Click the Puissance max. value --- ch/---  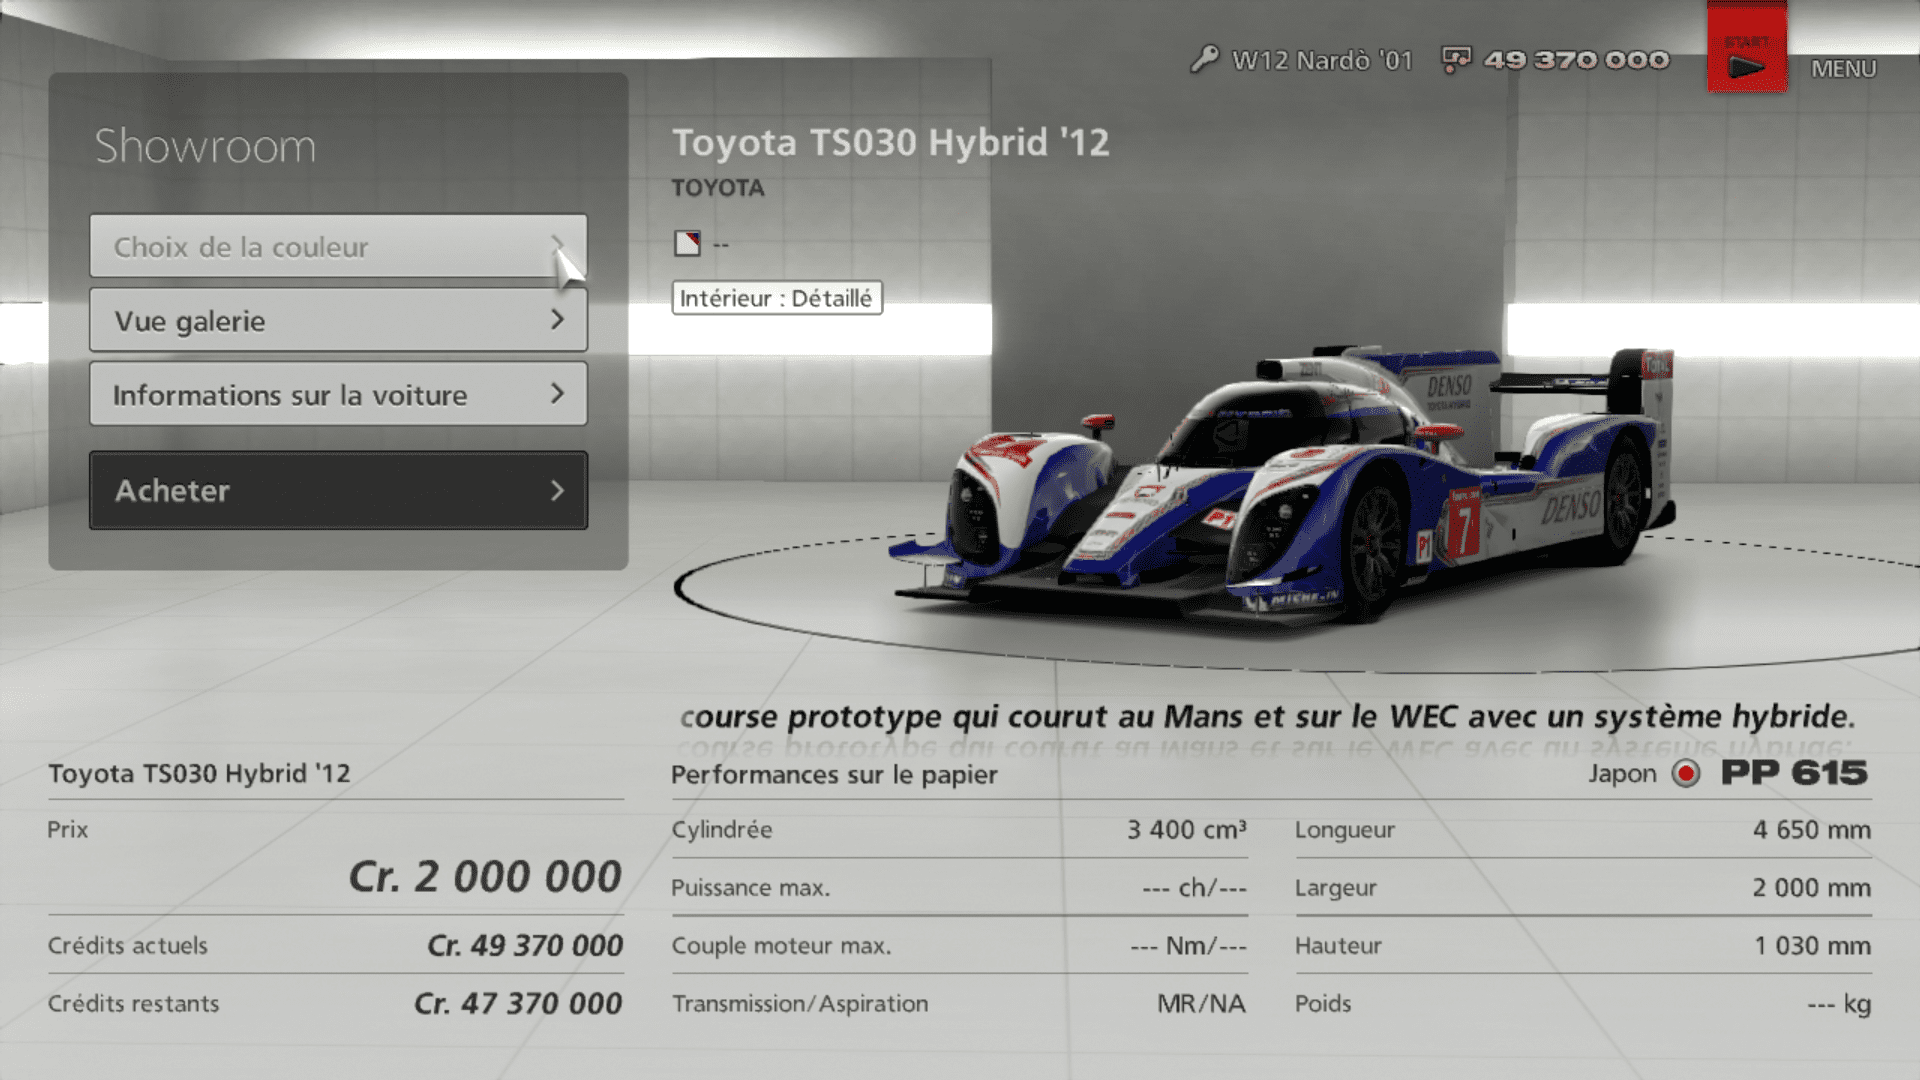point(1194,887)
